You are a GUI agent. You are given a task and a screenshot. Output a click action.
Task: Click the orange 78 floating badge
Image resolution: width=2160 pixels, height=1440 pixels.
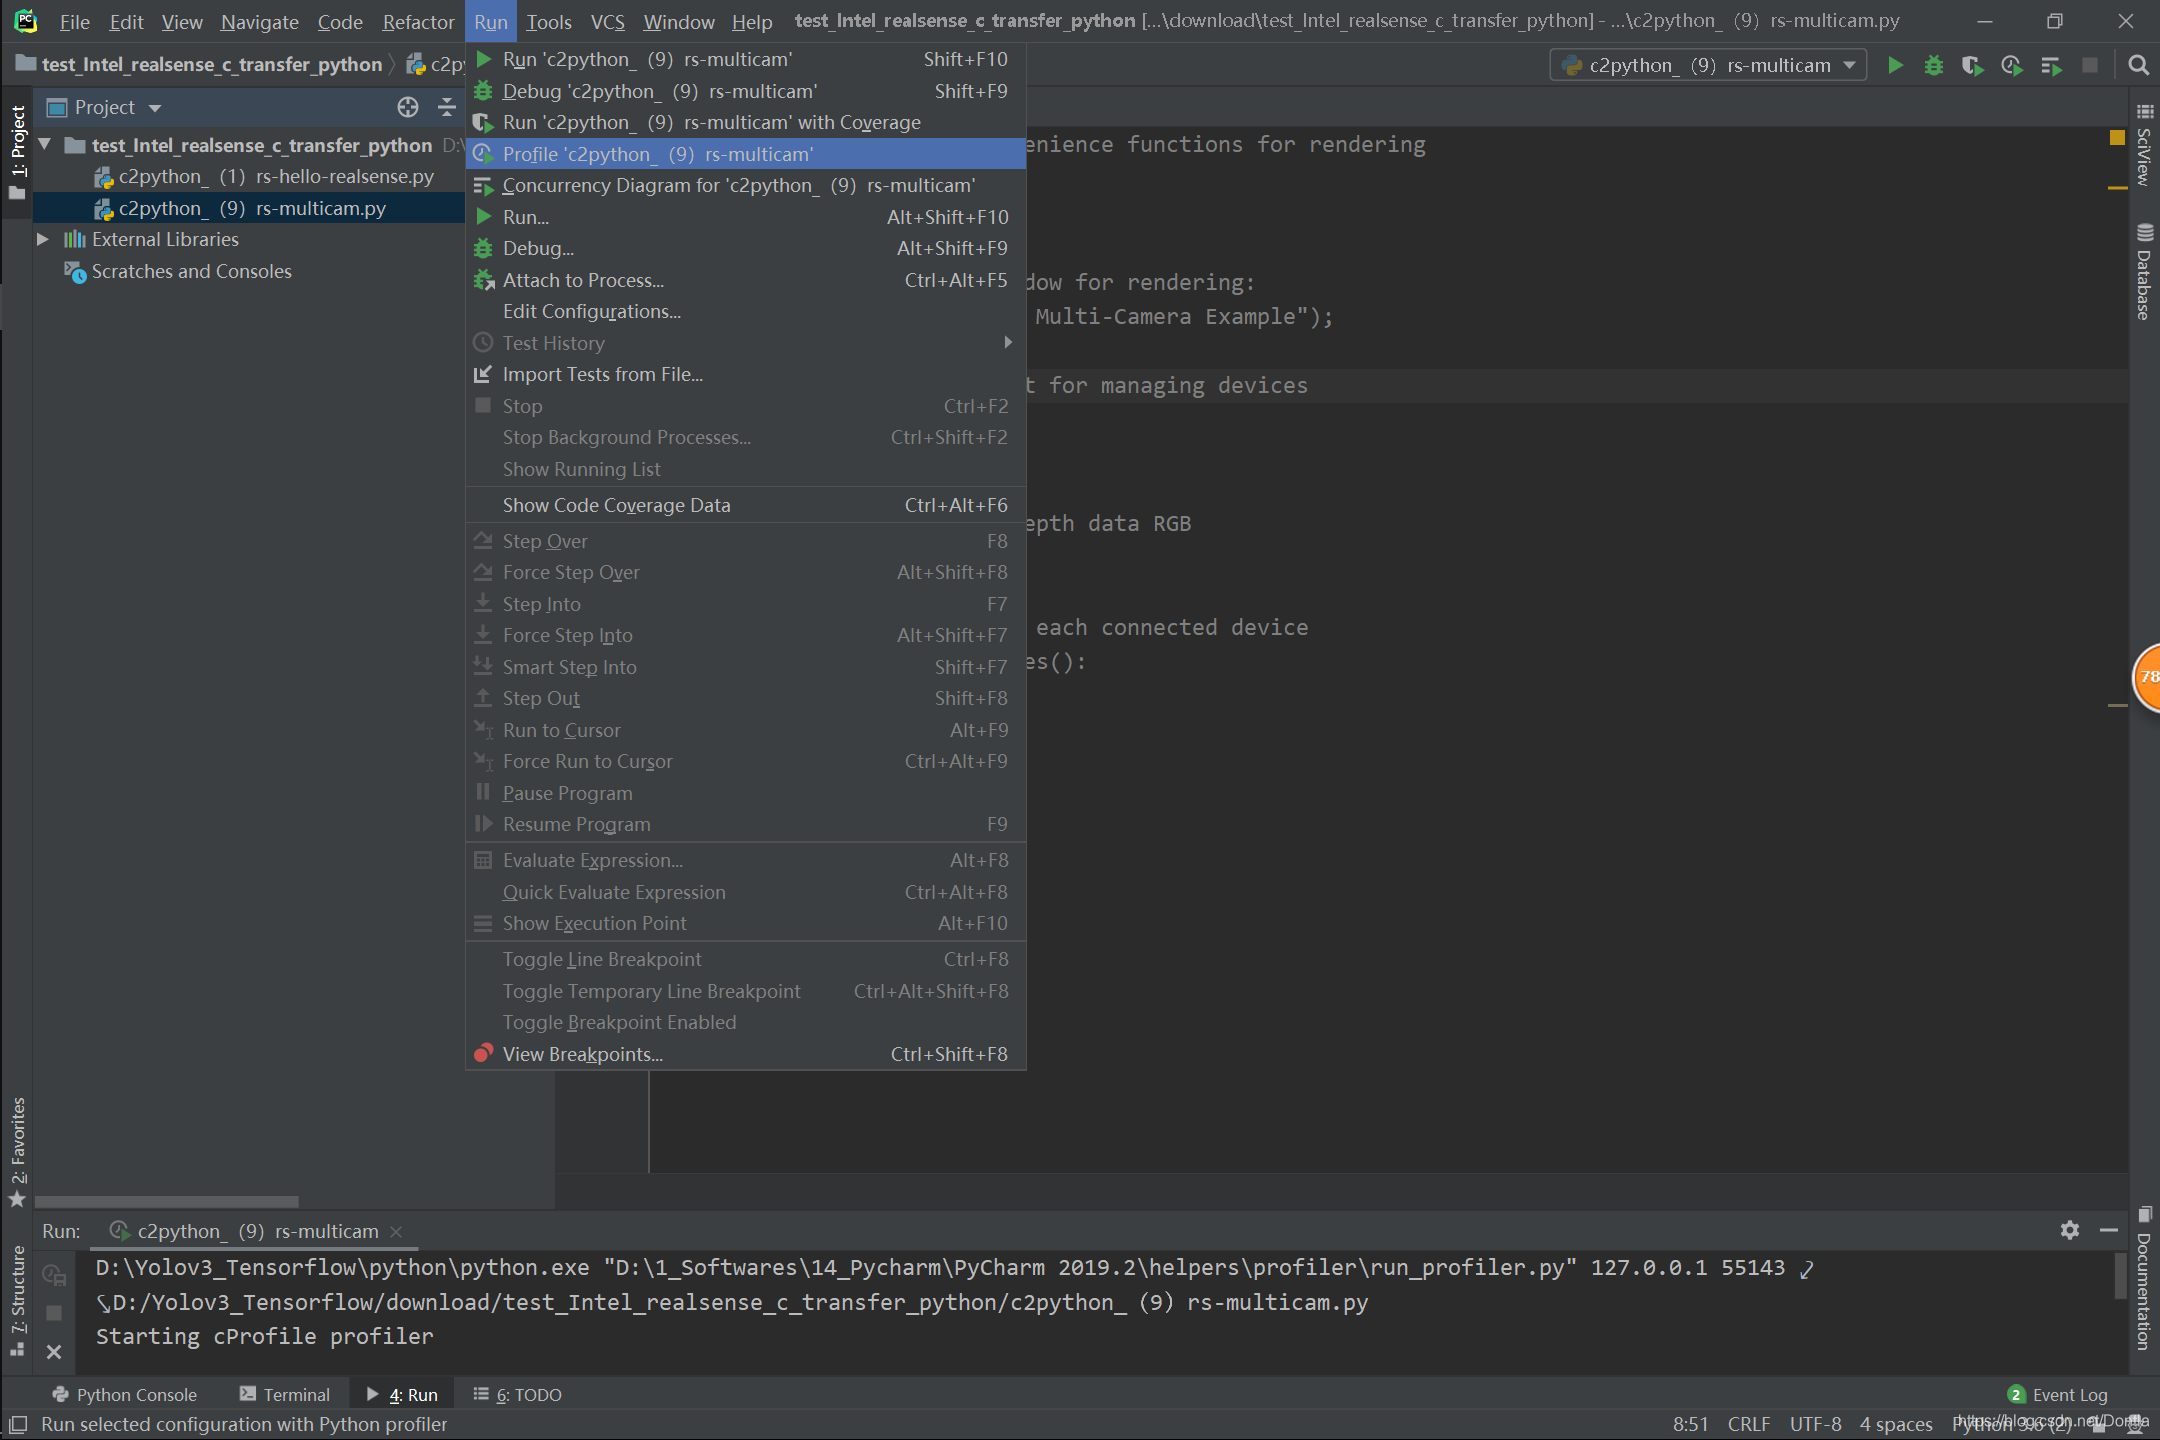coord(2146,677)
